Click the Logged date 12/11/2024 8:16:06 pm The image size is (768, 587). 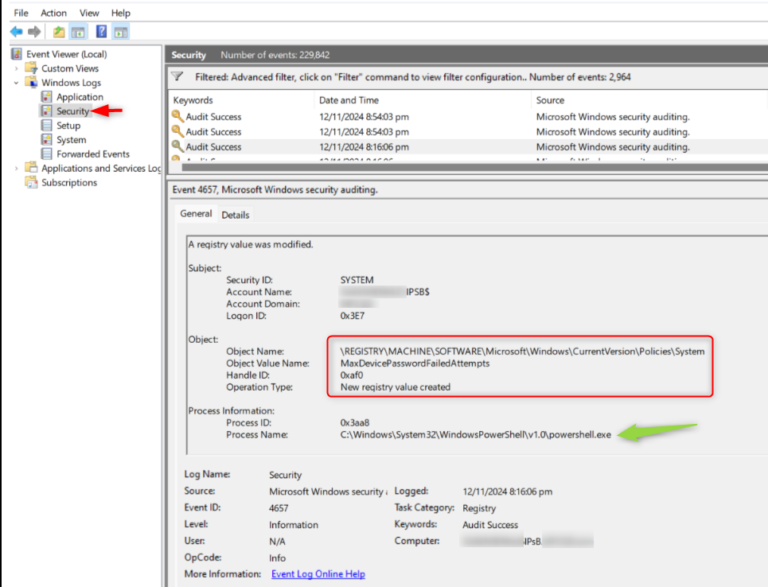[507, 491]
